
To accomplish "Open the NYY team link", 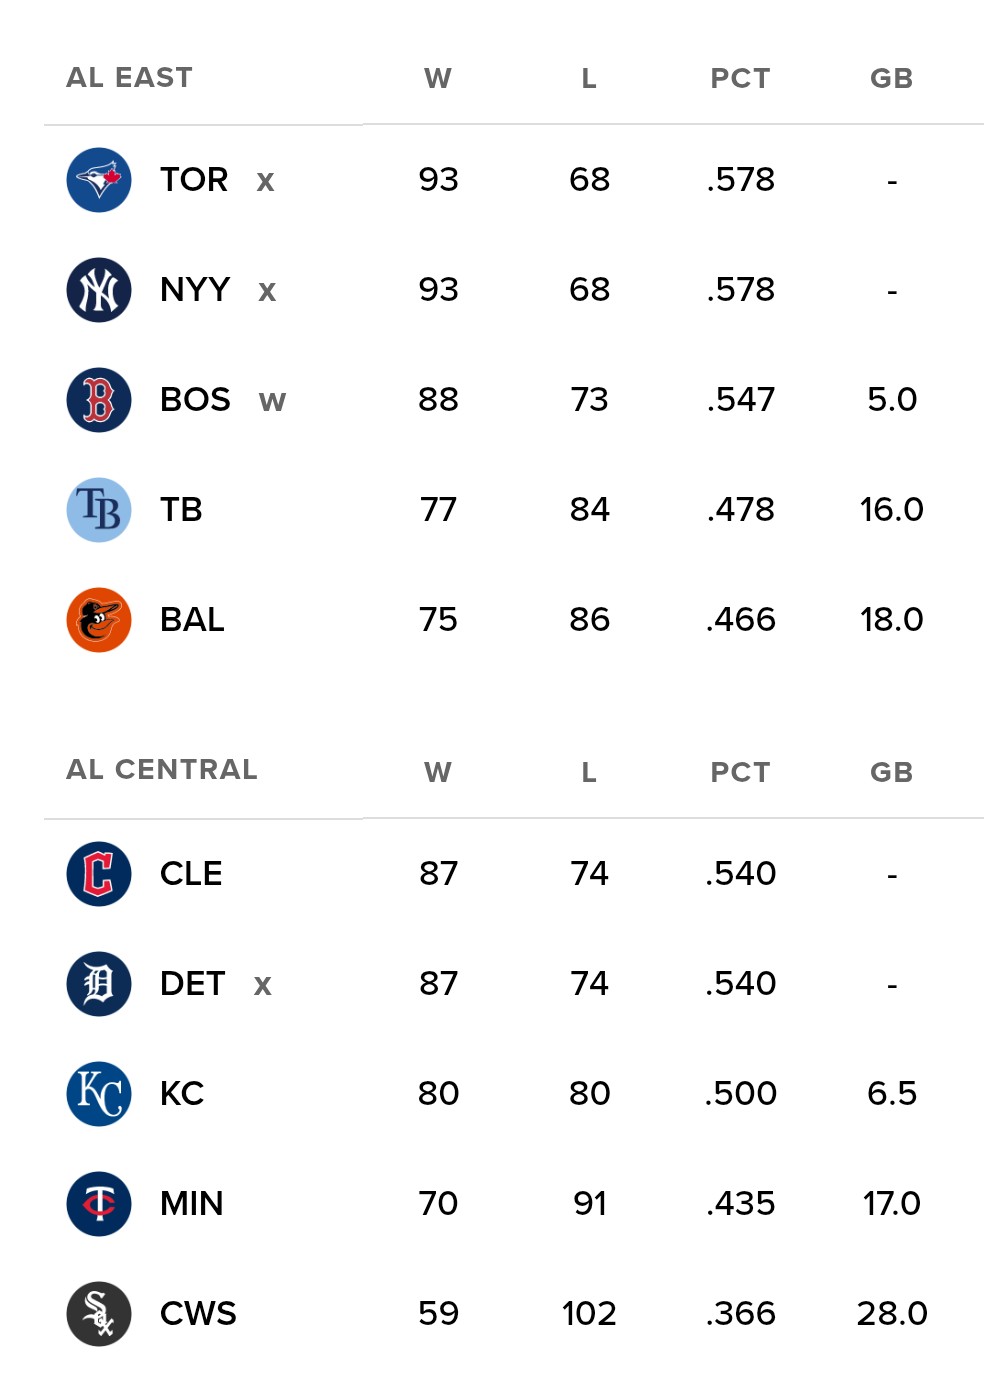I will point(195,290).
